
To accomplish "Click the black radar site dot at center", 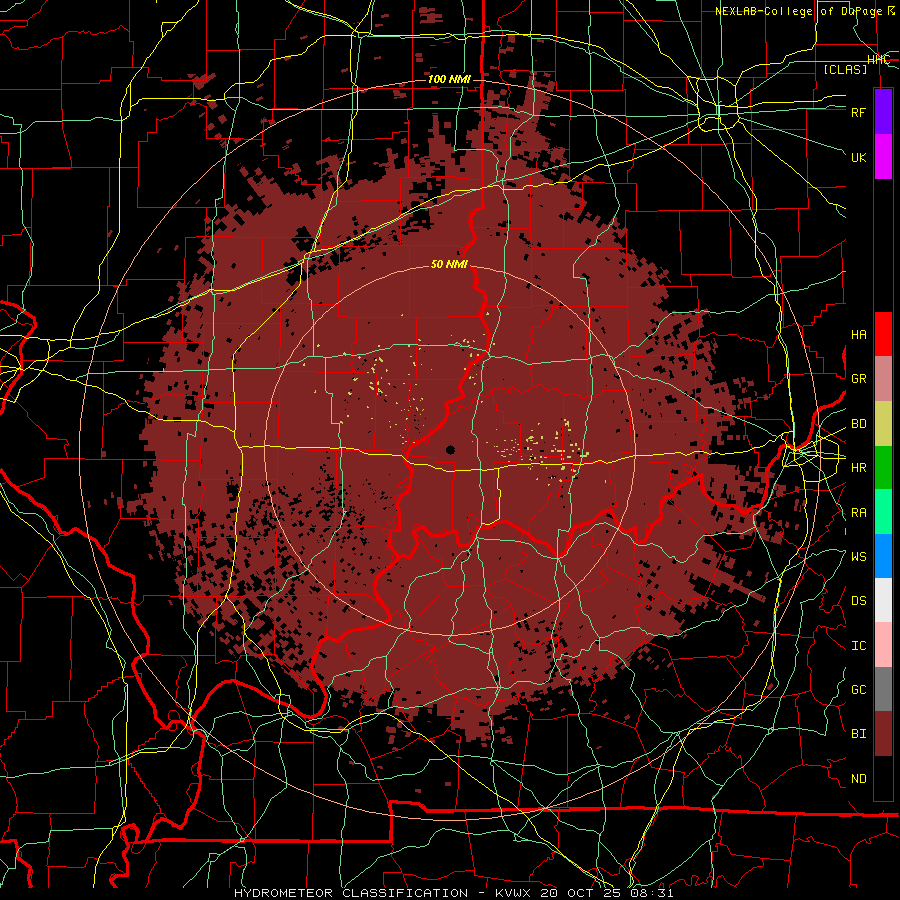I will 450,450.
